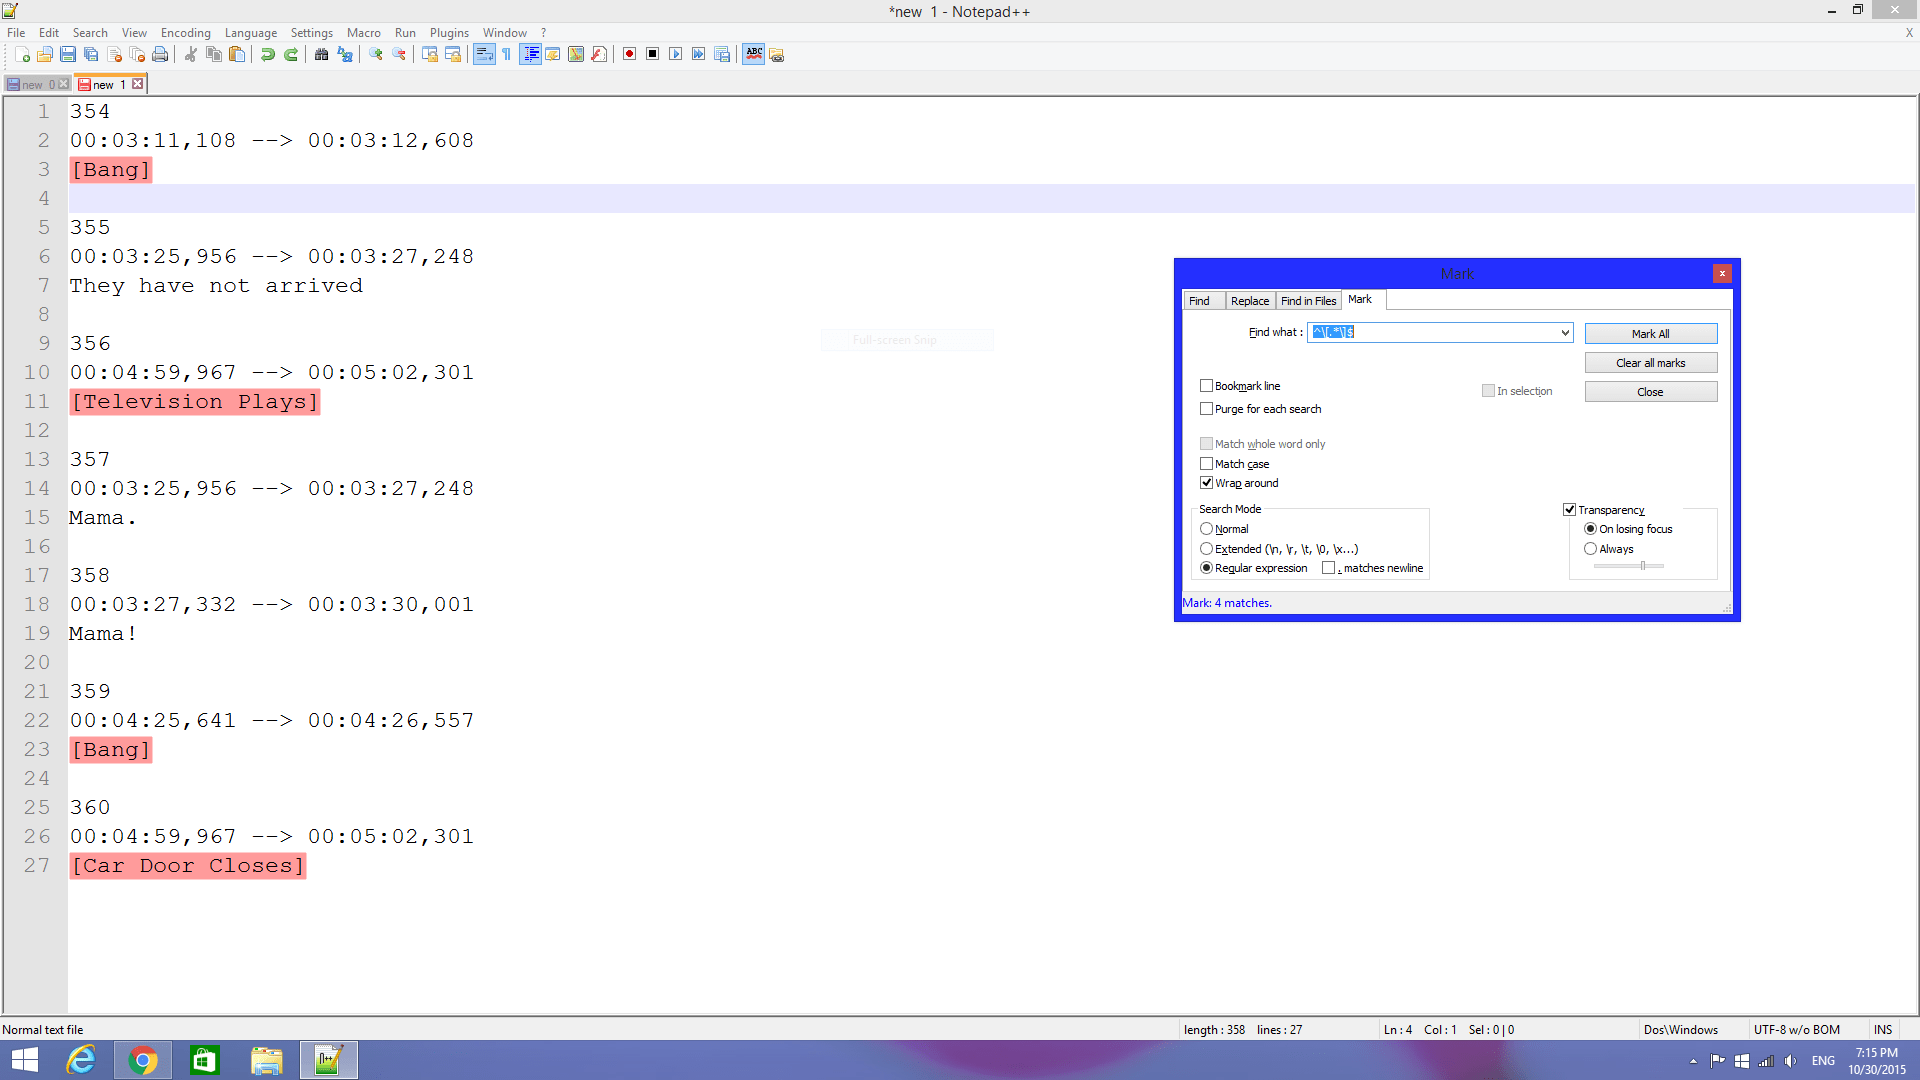Viewport: 1920px width, 1080px height.
Task: Select the Normal search mode radio button
Action: click(1207, 528)
